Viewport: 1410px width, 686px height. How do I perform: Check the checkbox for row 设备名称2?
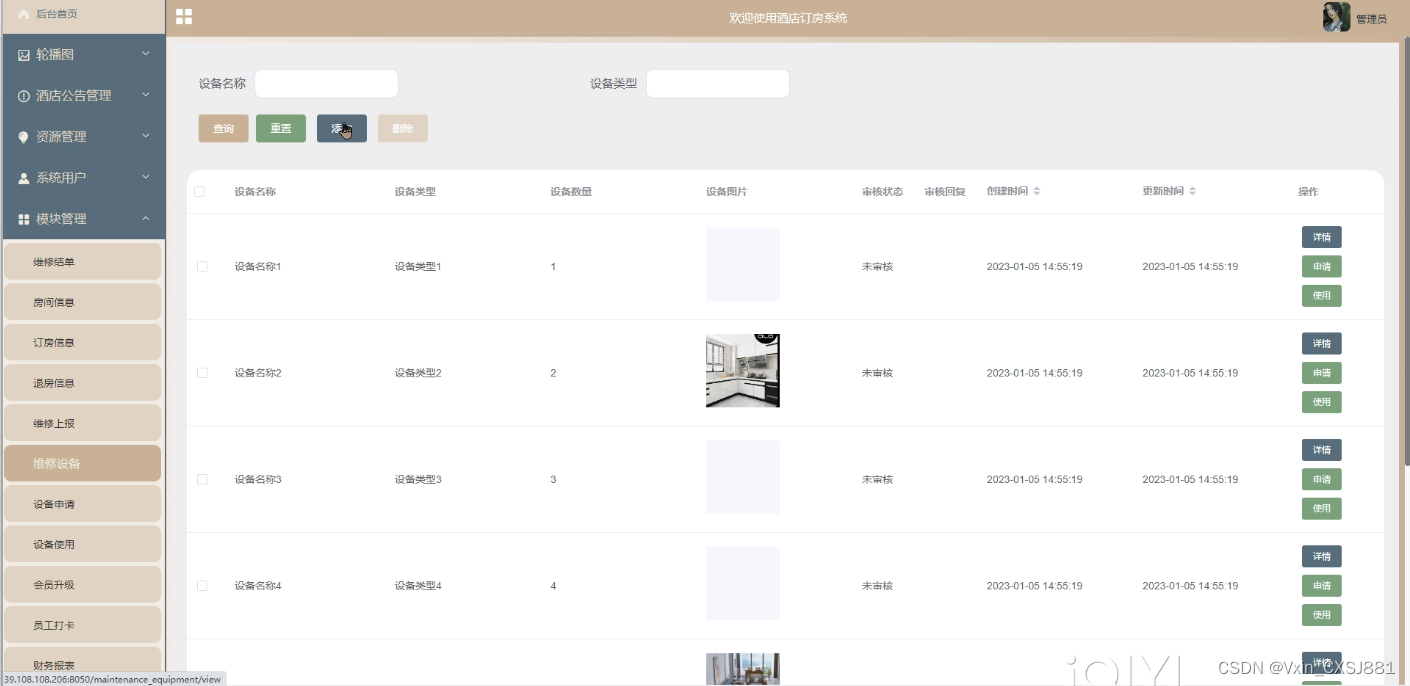click(x=202, y=373)
